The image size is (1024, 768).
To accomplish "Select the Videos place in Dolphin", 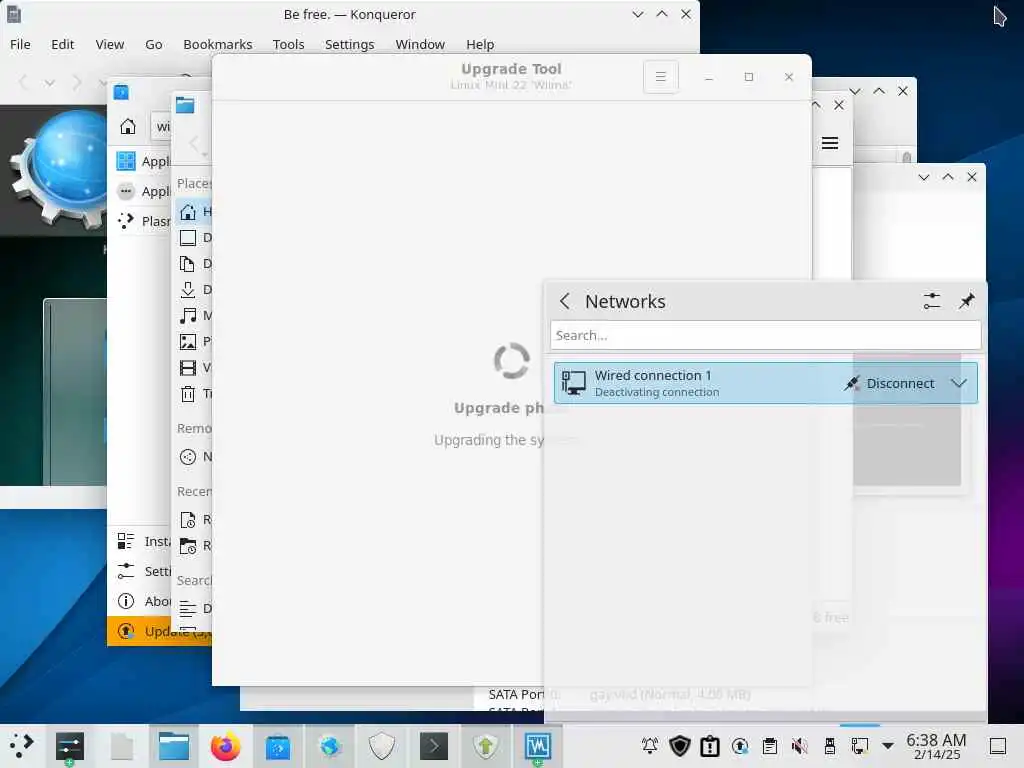I will (195, 367).
